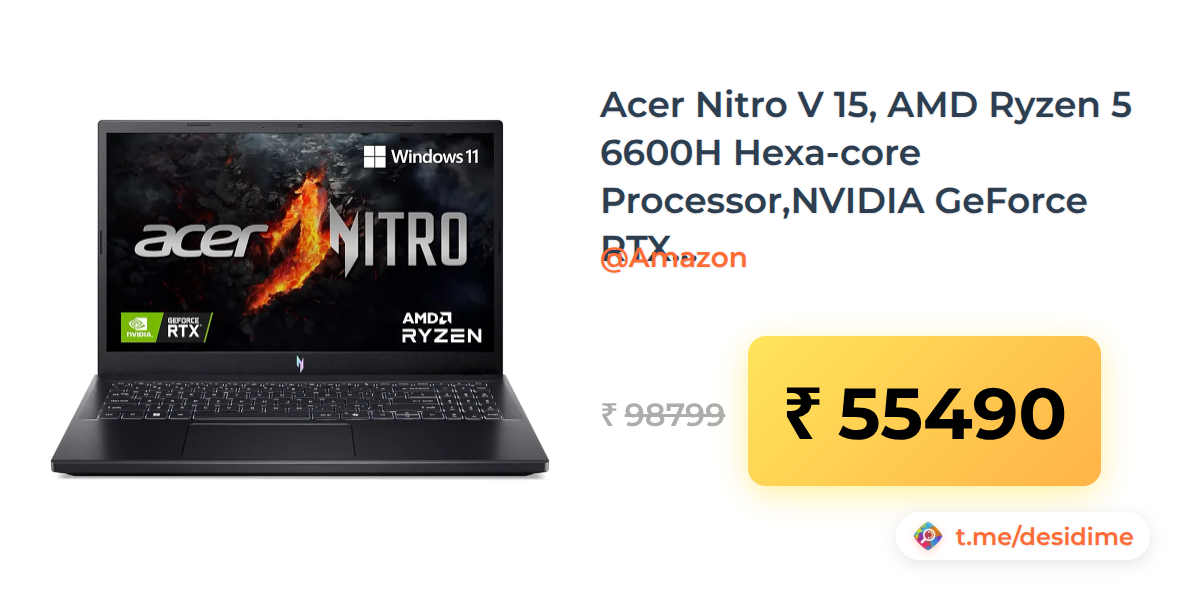
Task: Click the orange @Amazon label
Action: tap(673, 258)
